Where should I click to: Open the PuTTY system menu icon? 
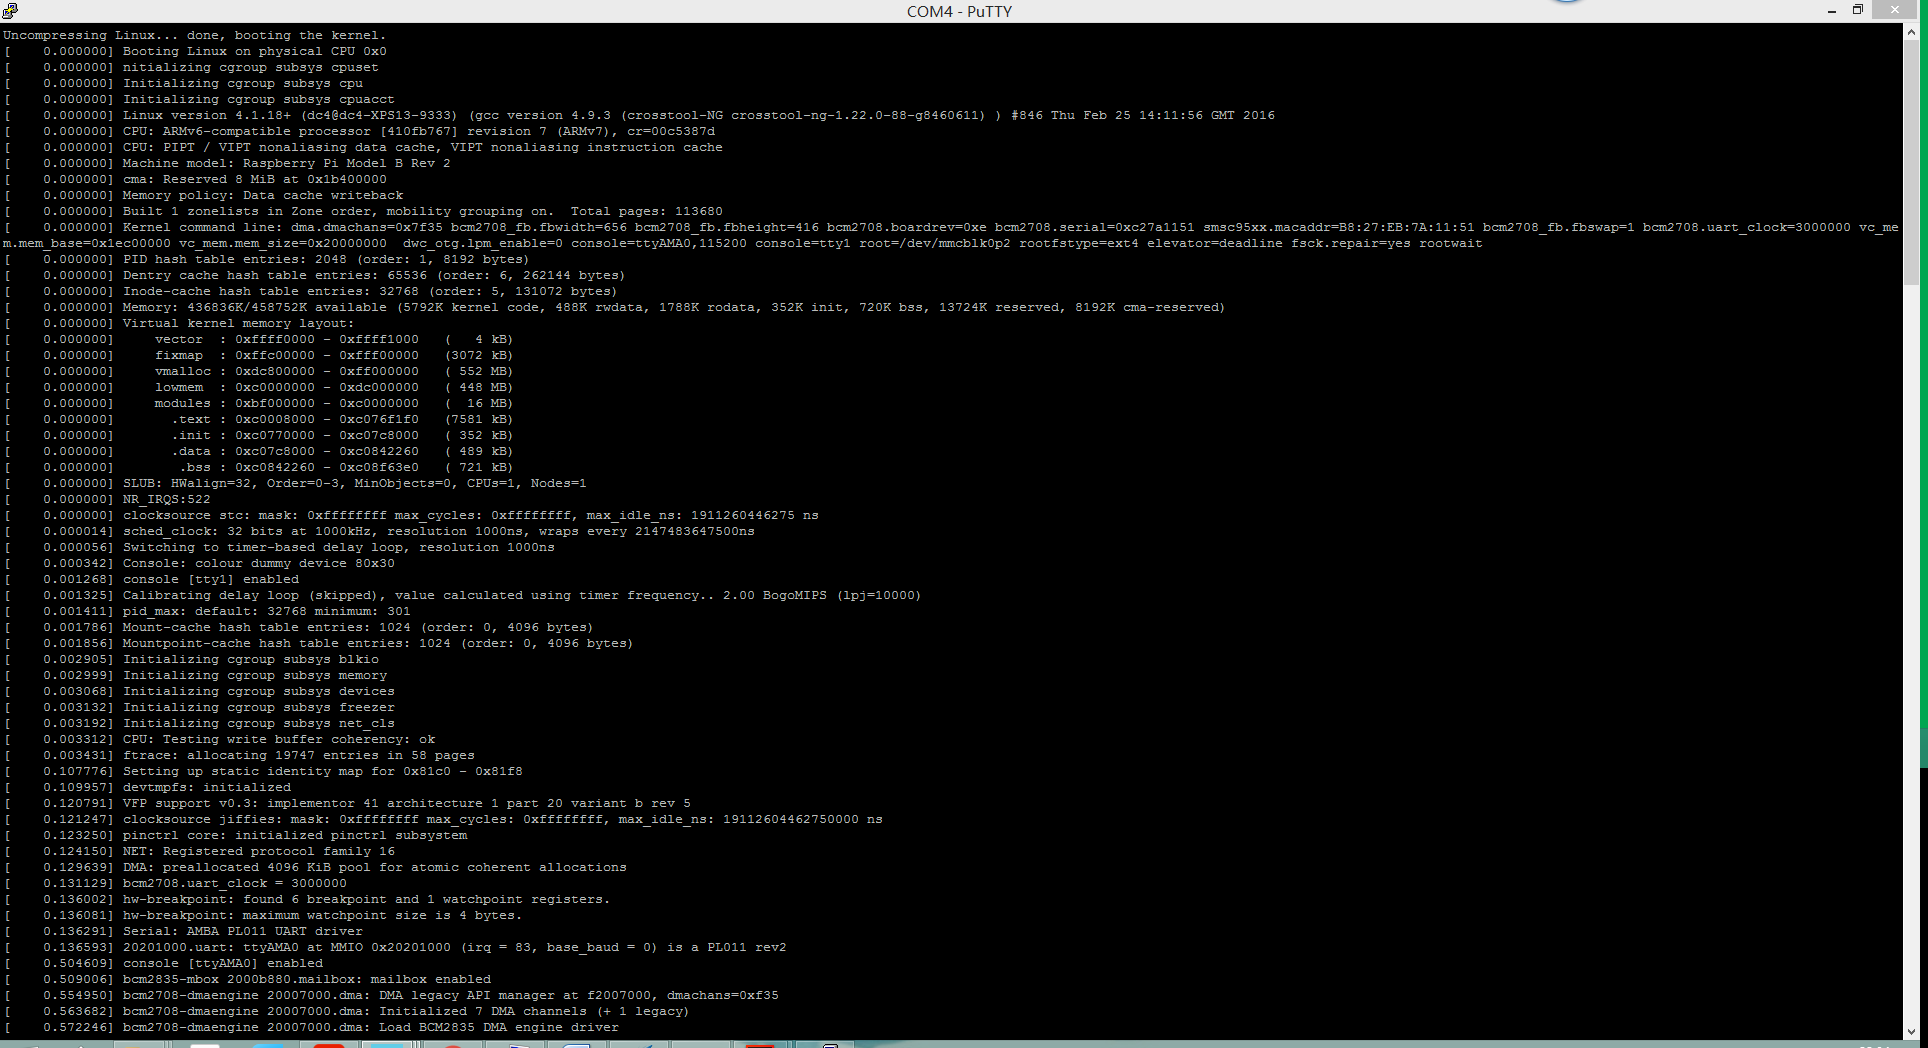11,11
